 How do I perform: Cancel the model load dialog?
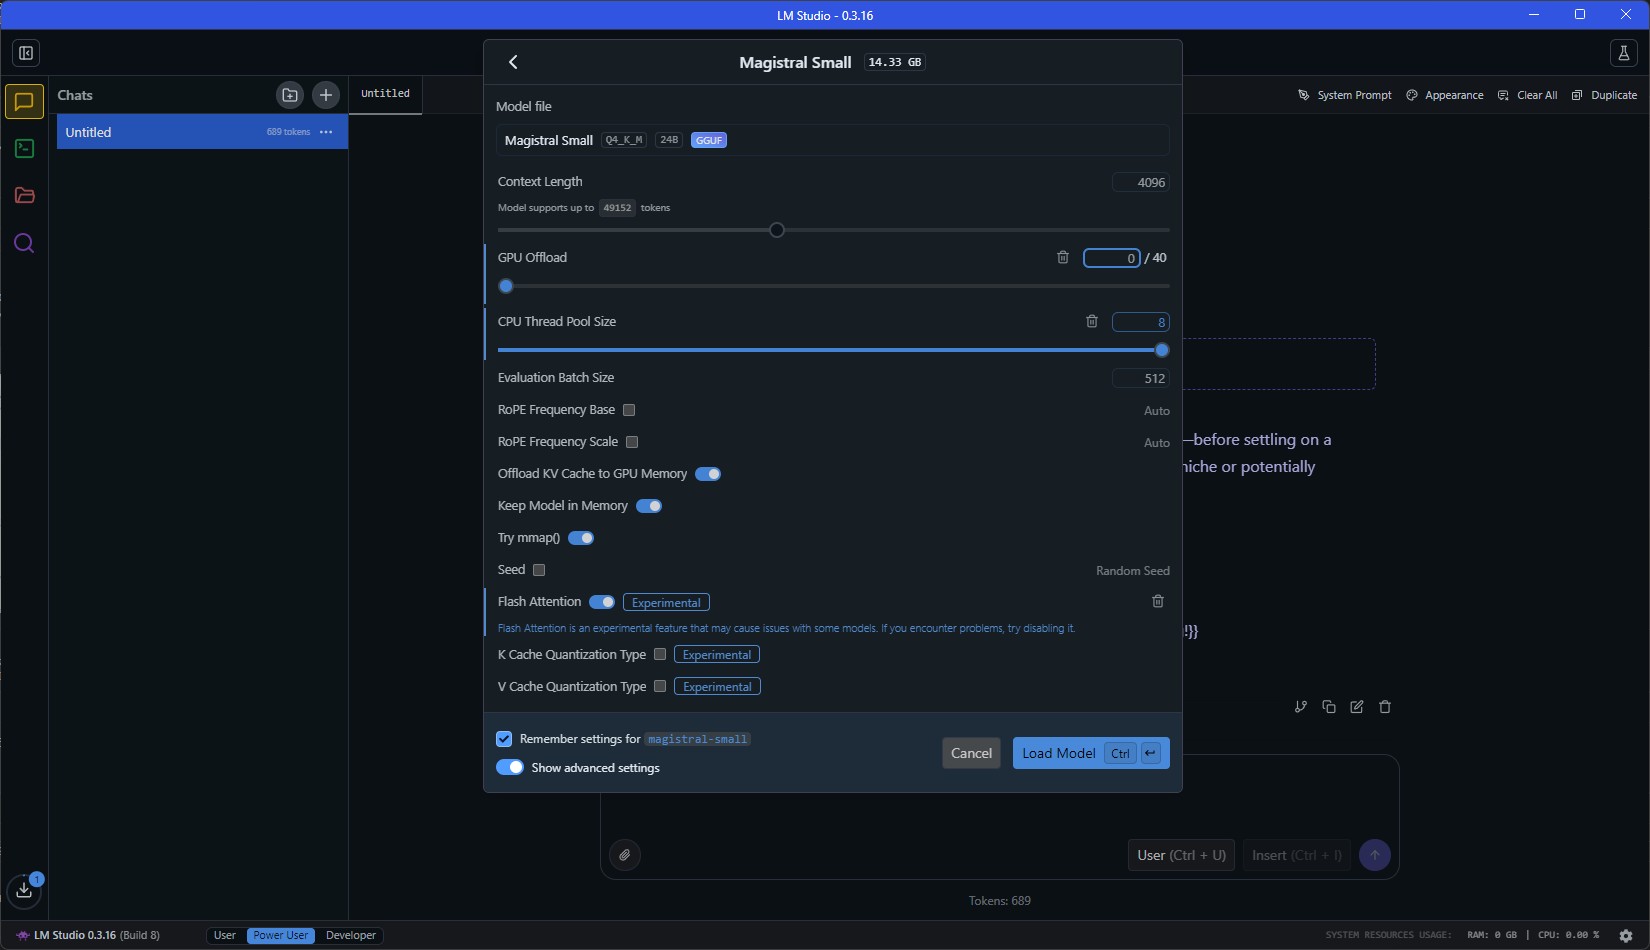[971, 753]
